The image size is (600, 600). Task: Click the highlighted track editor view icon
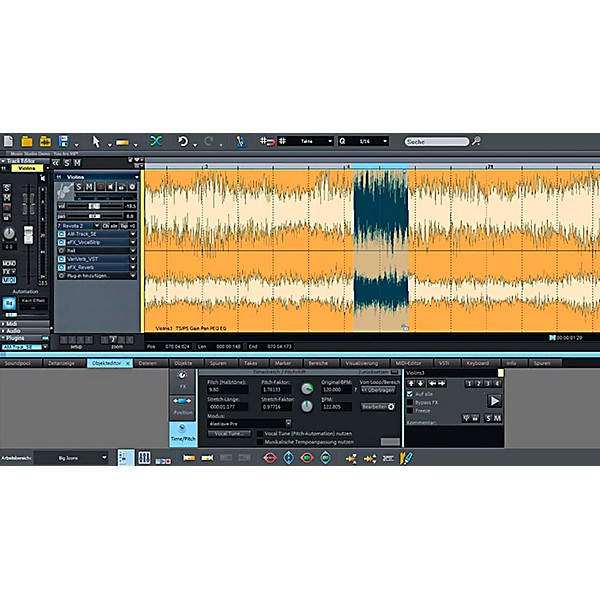pyautogui.click(x=126, y=457)
